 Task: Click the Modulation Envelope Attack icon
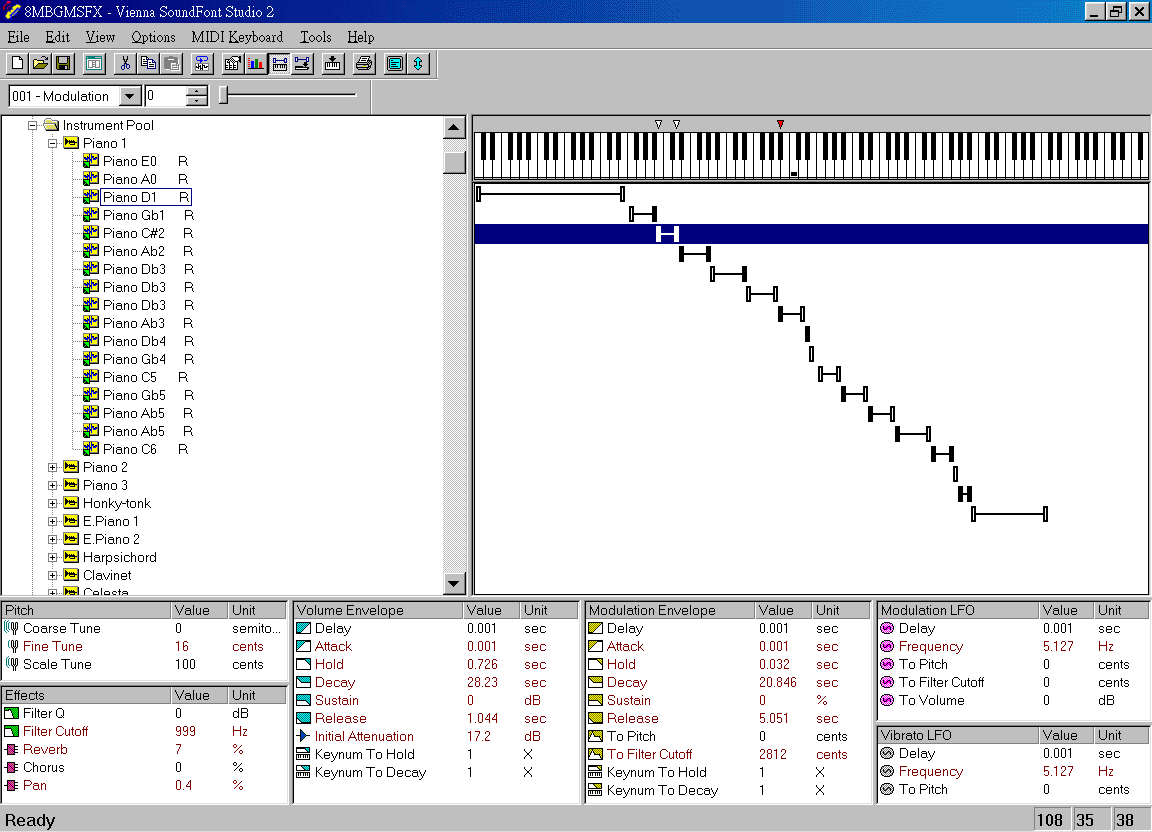595,646
